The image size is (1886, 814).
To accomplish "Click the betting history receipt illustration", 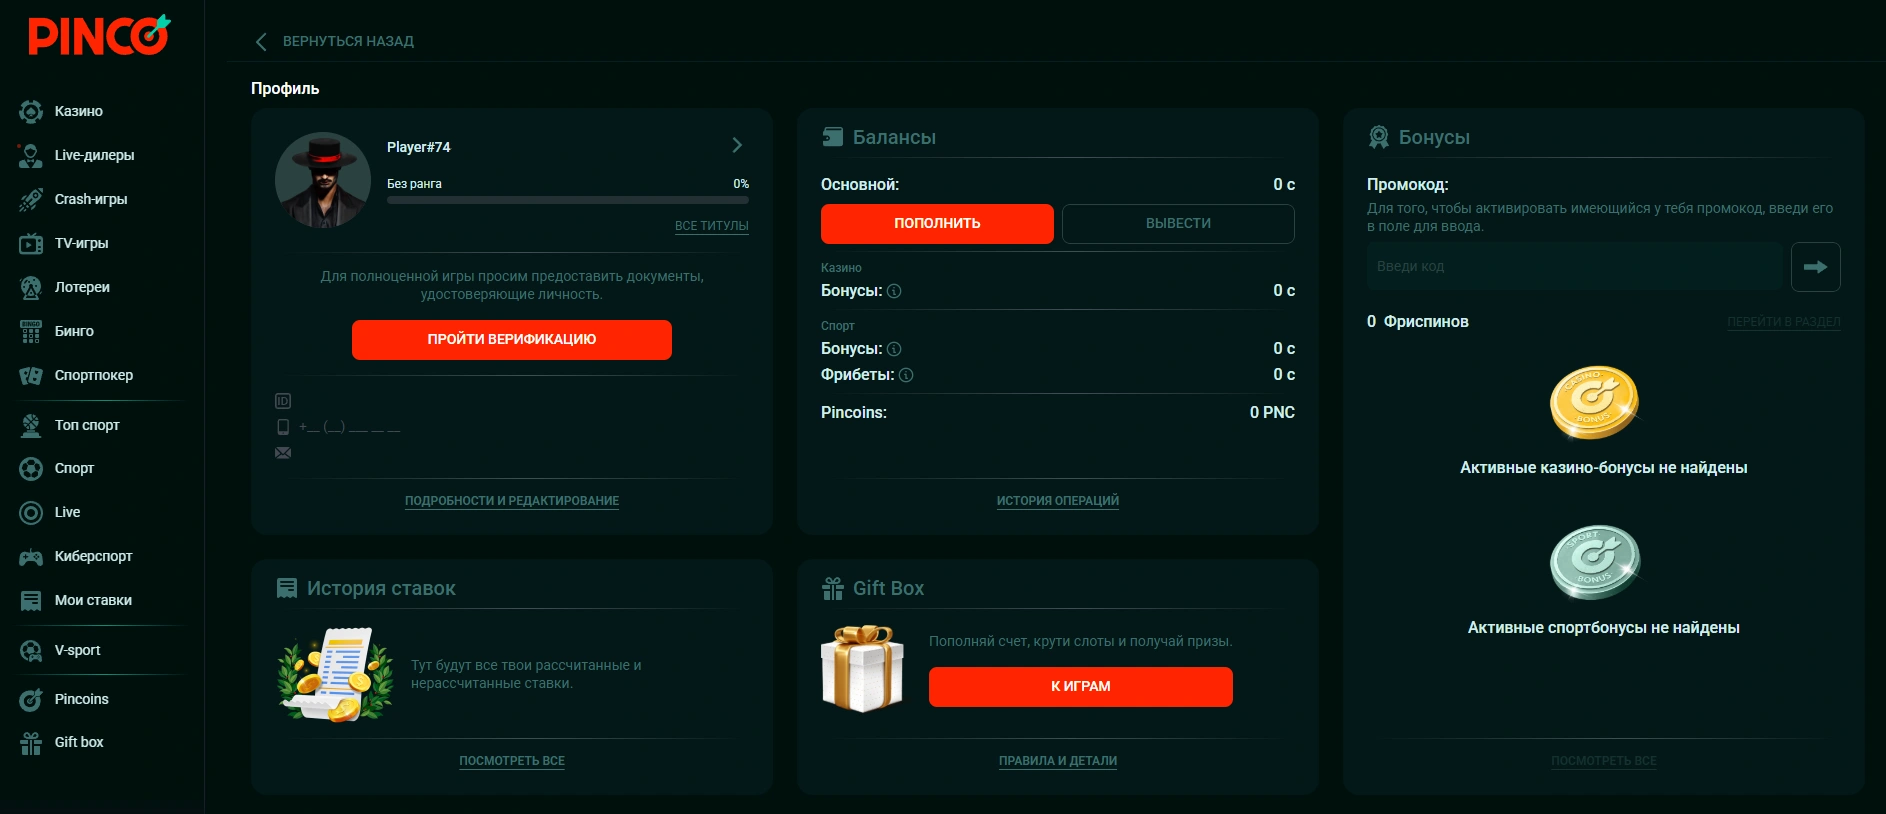I will [336, 674].
